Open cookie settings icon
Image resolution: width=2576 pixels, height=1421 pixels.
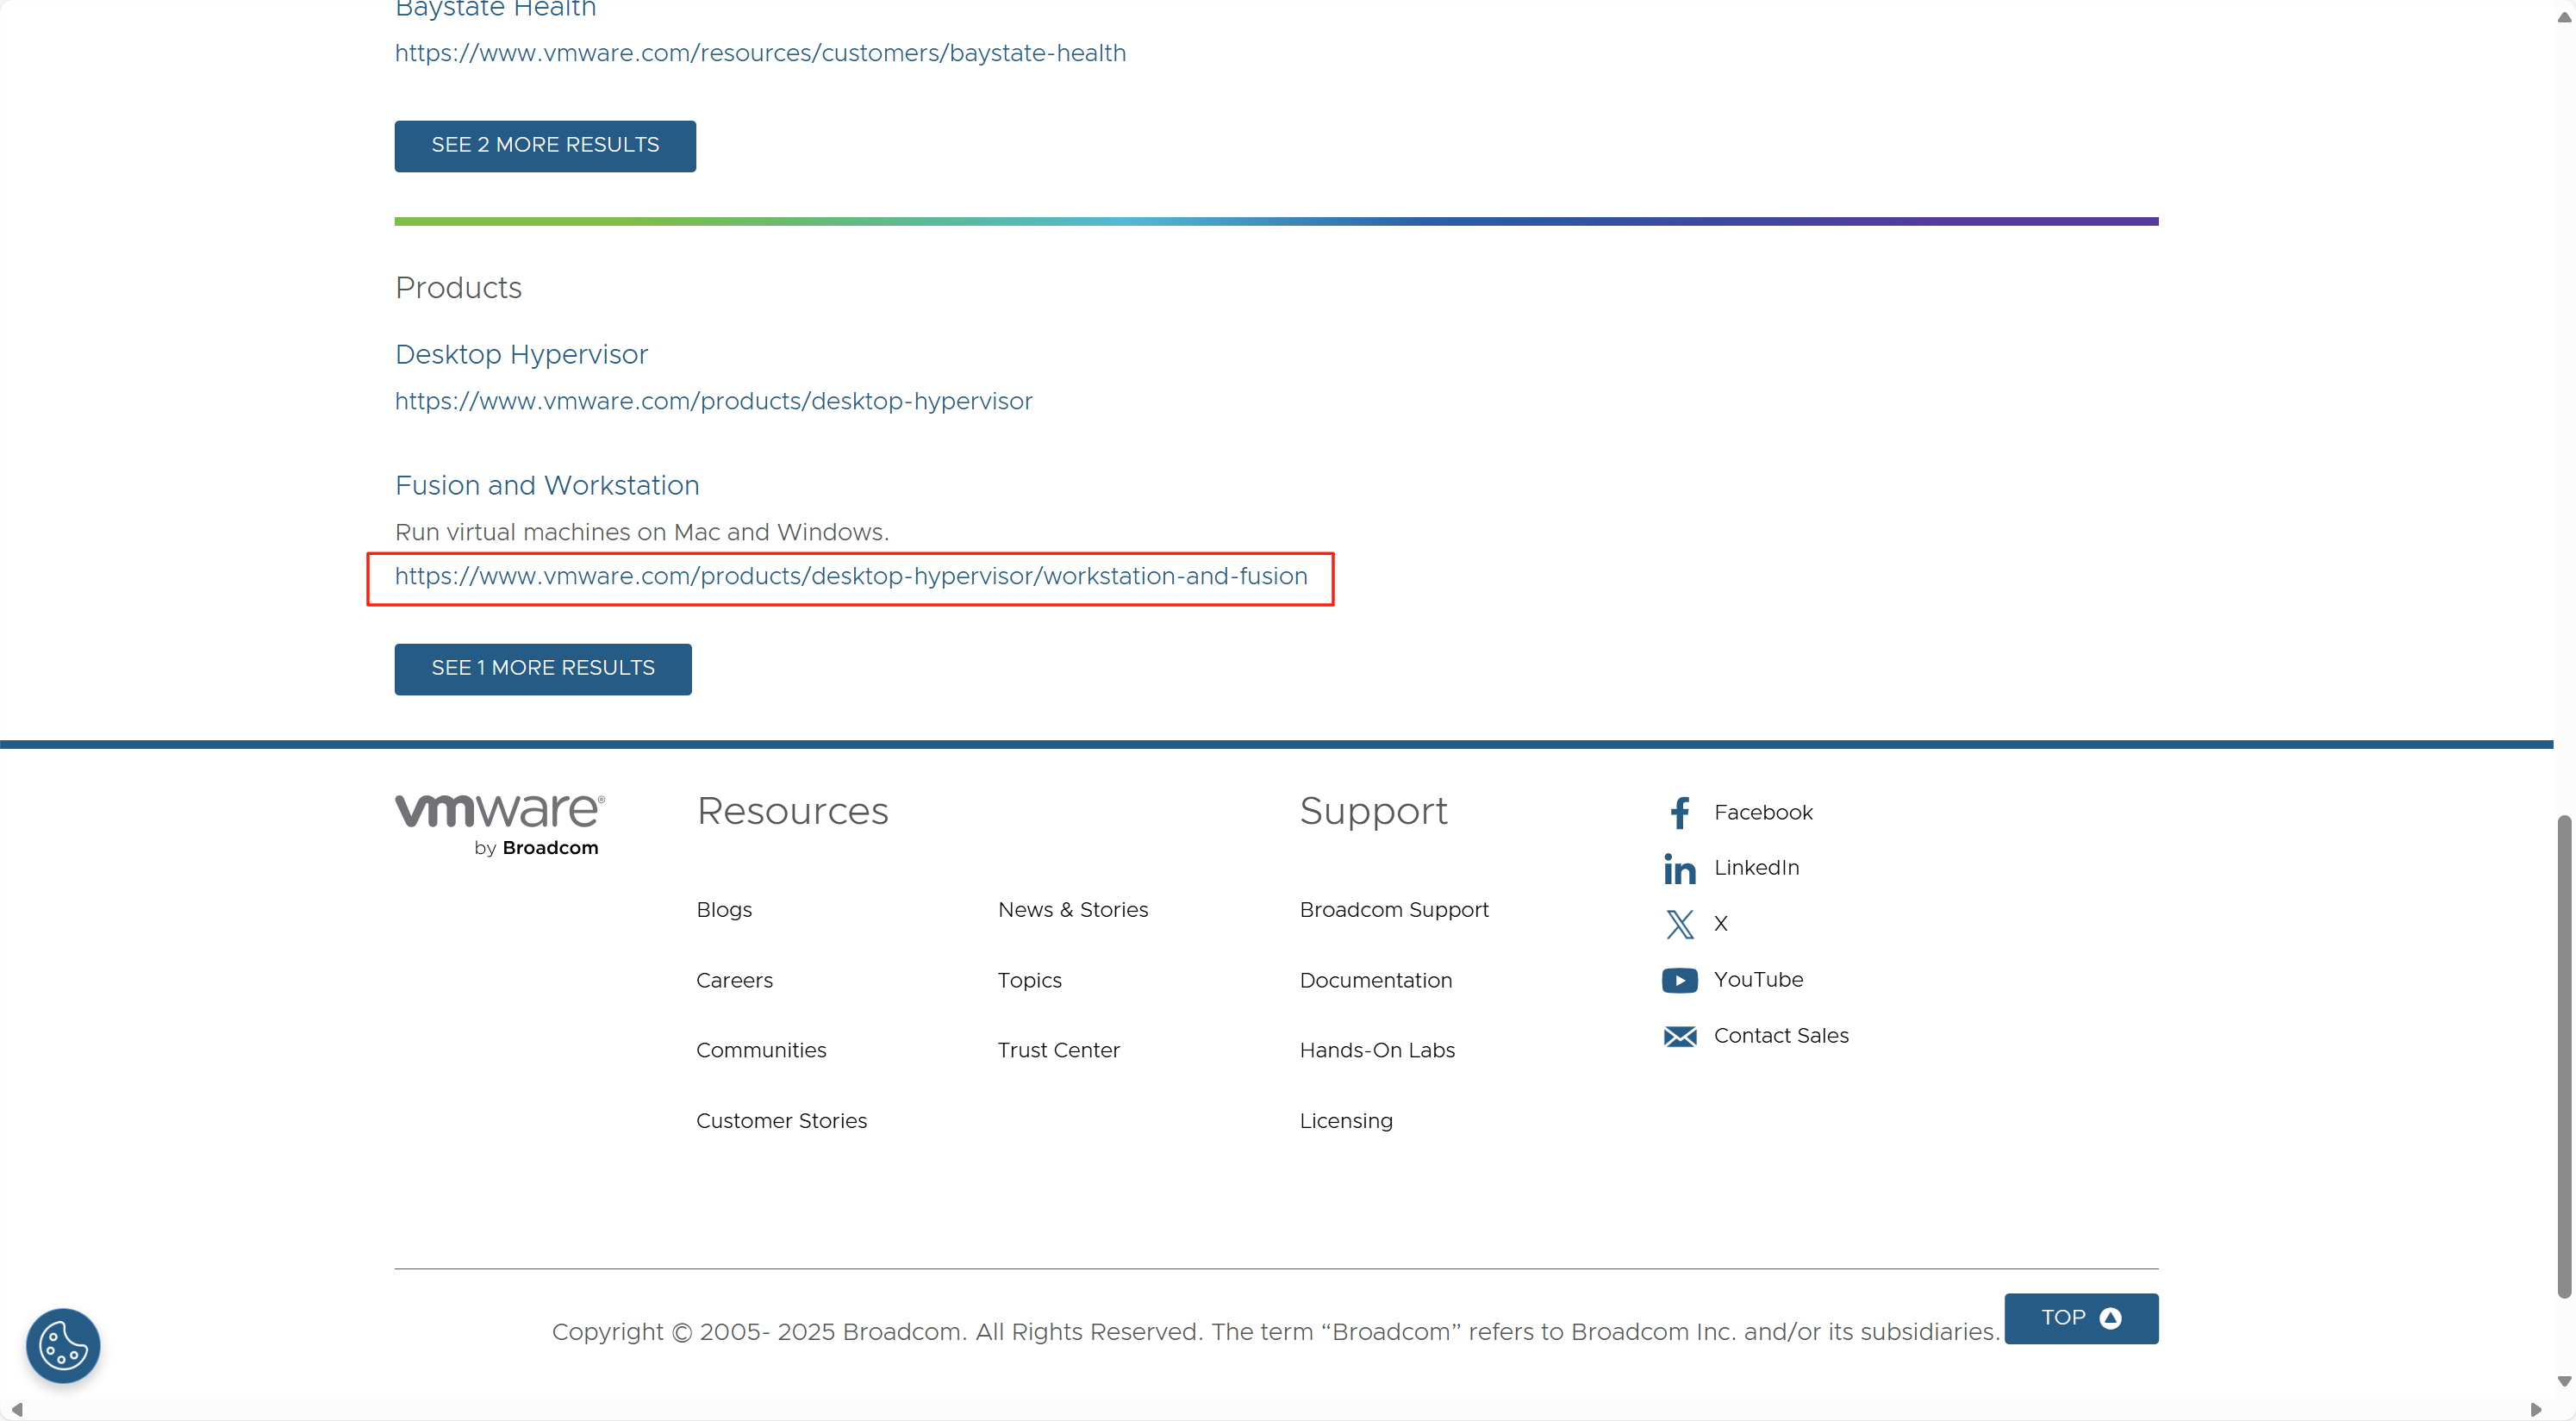tap(63, 1345)
